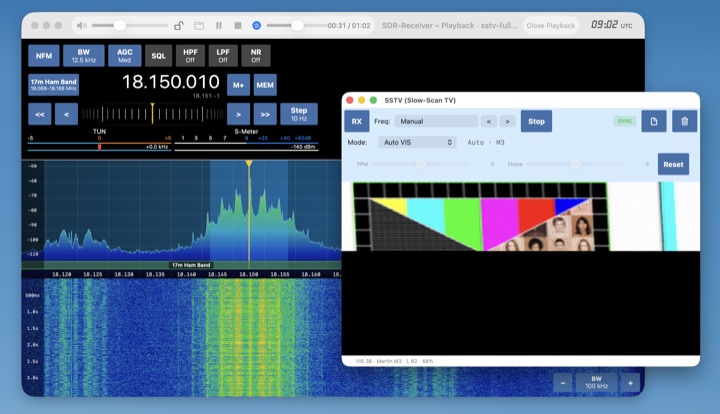Open the Mode Auto VIS dropdown
Screen dimensions: 720x414
click(417, 142)
